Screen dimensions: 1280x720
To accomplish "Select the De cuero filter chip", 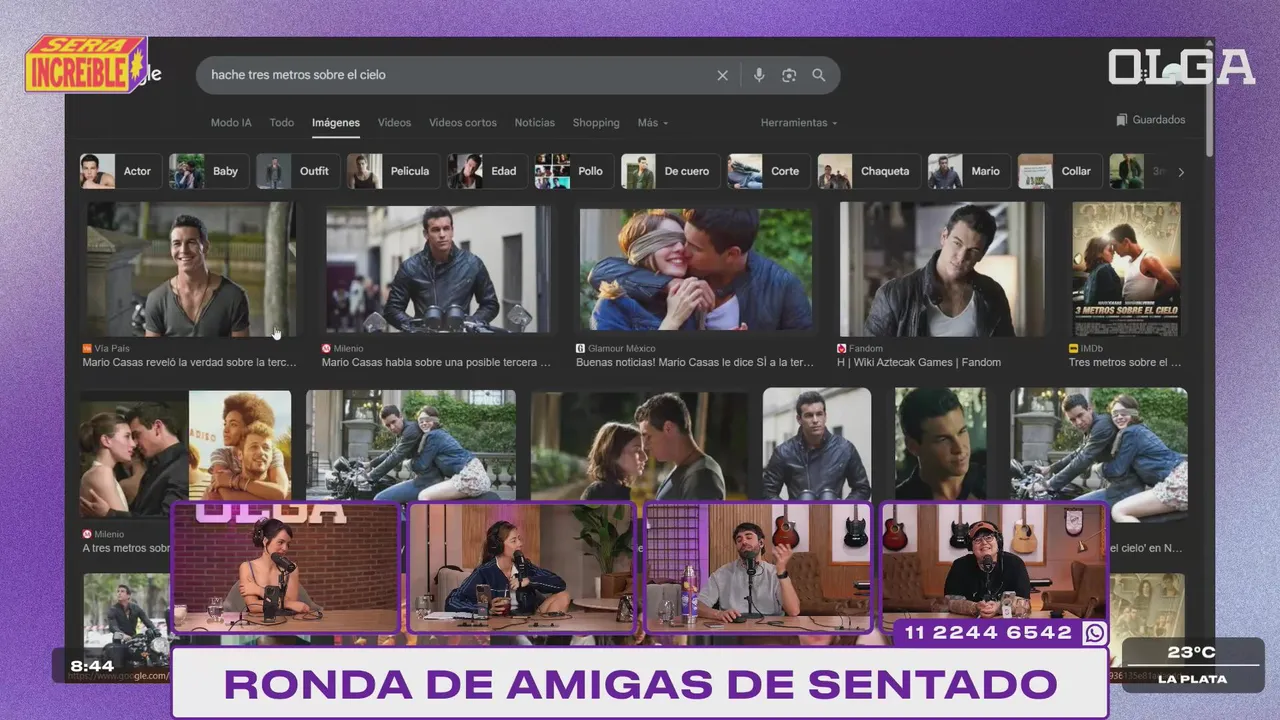I will (x=669, y=171).
